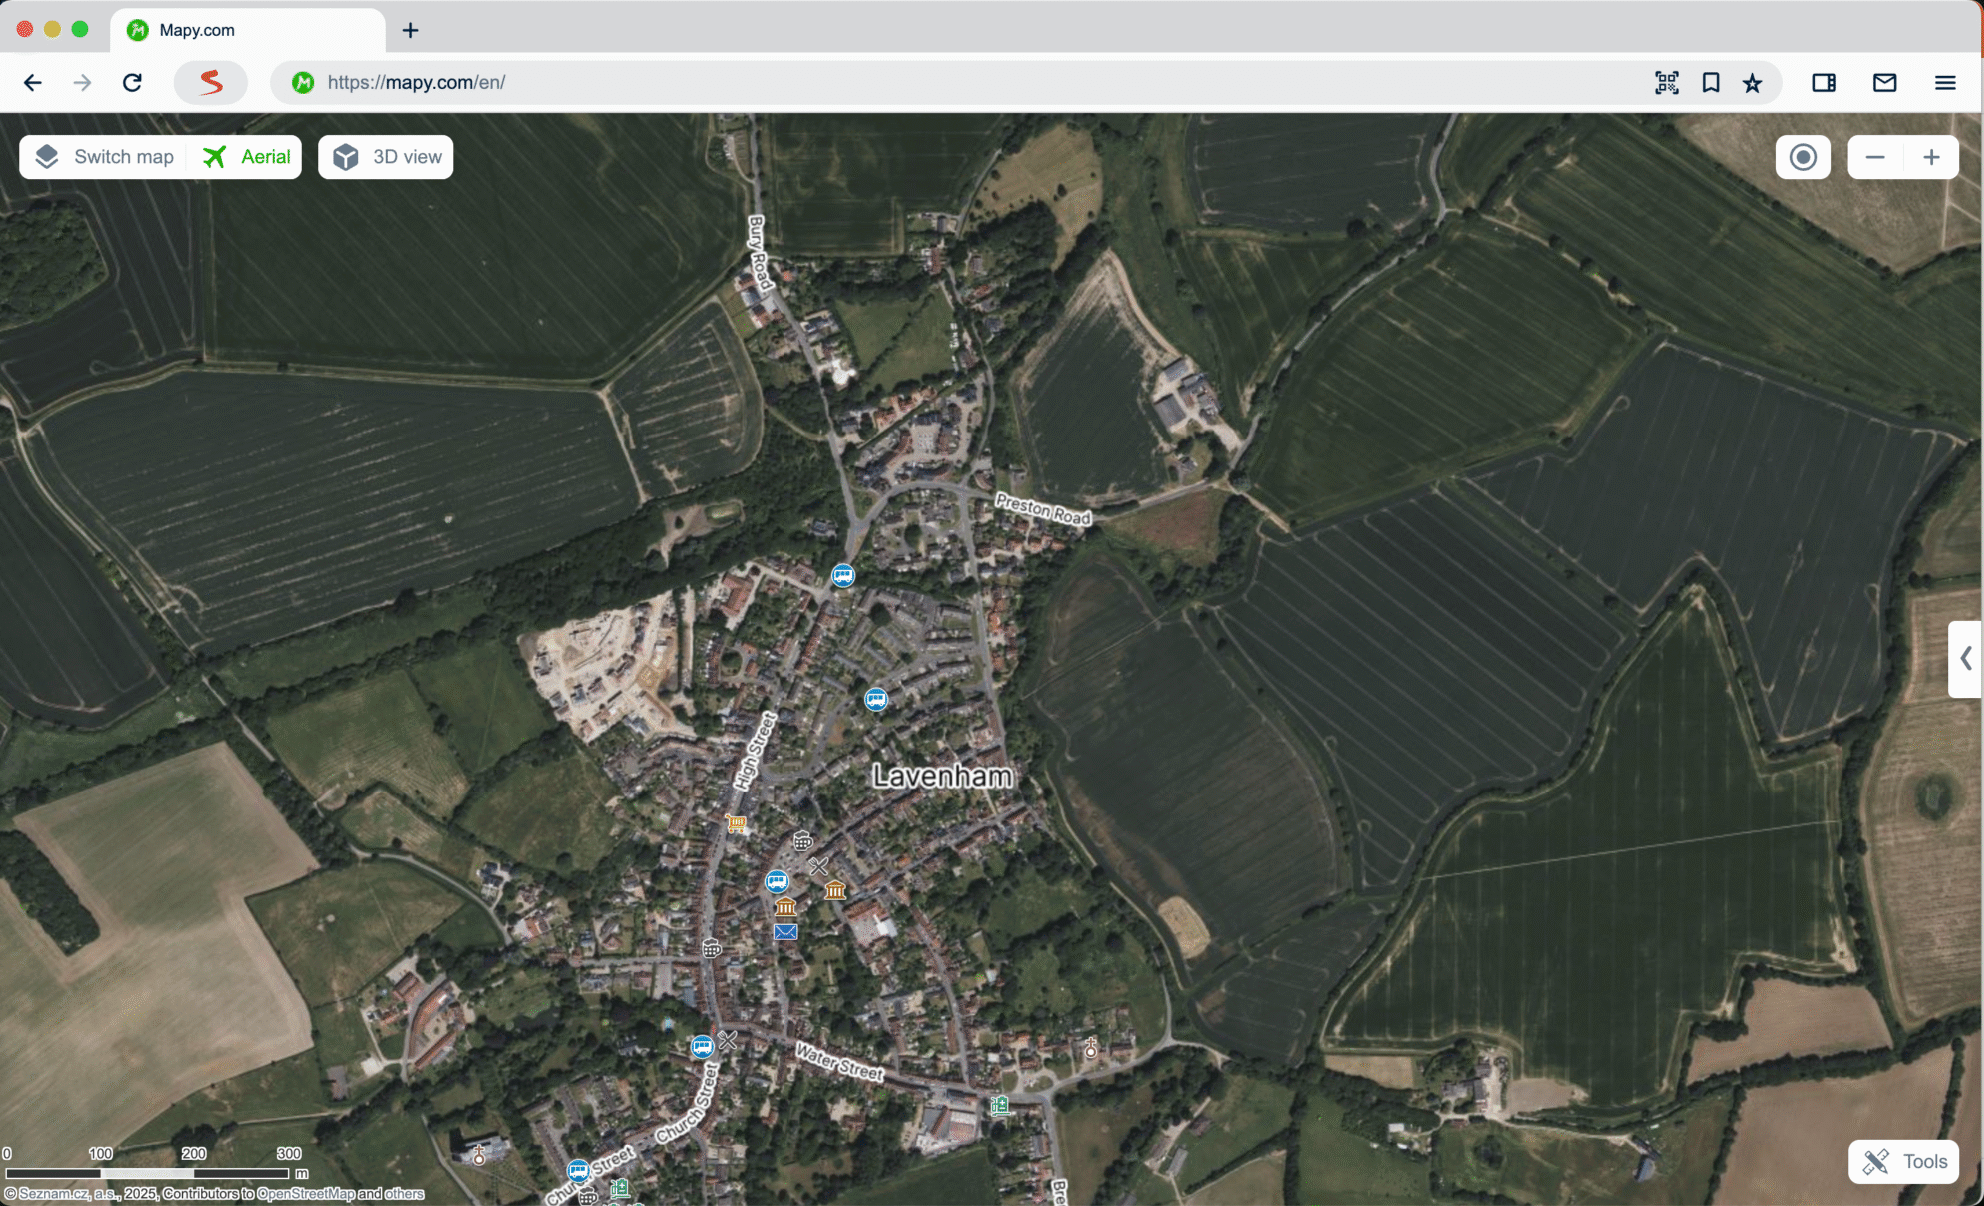Expand the collapsed right side panel
The image size is (1984, 1206).
(1965, 658)
